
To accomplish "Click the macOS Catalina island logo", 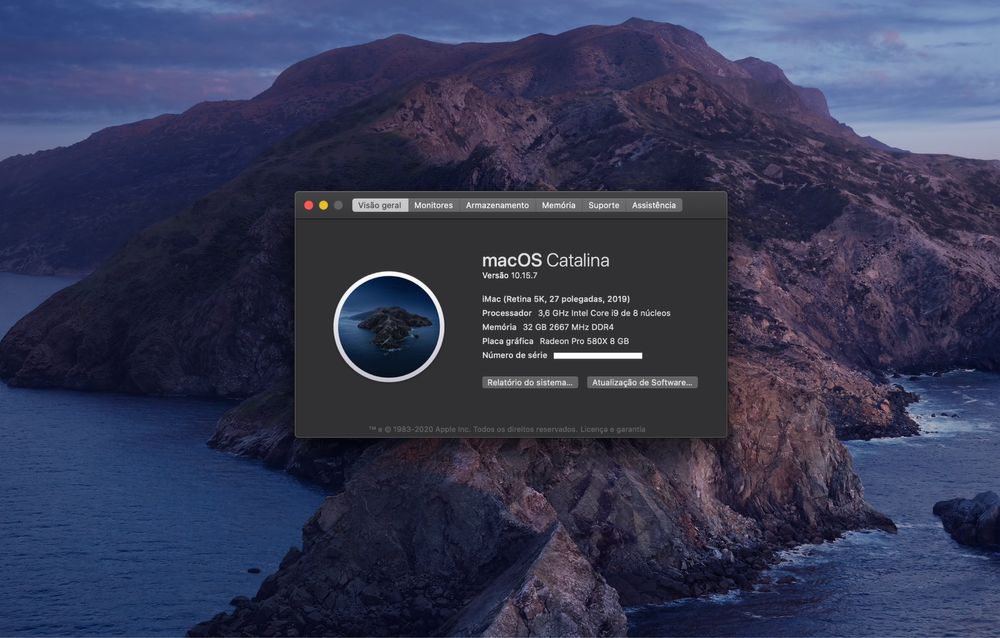I will click(x=389, y=327).
